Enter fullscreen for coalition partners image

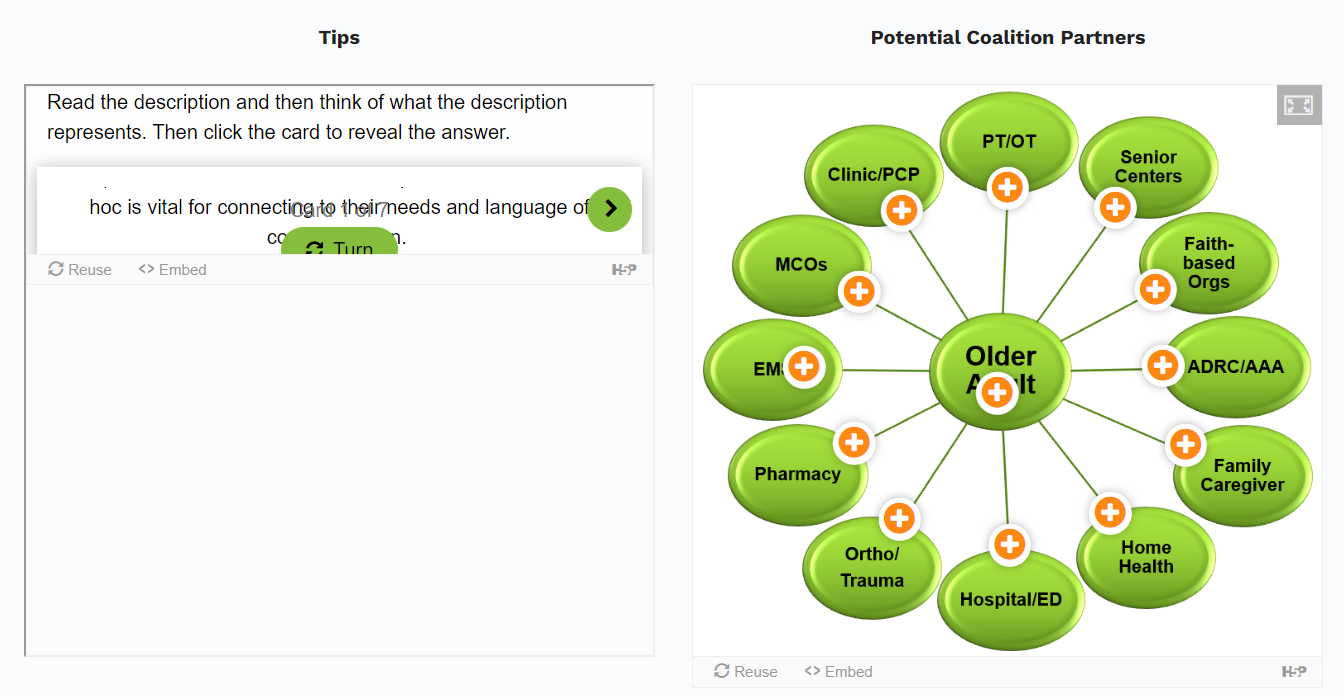coord(1298,105)
